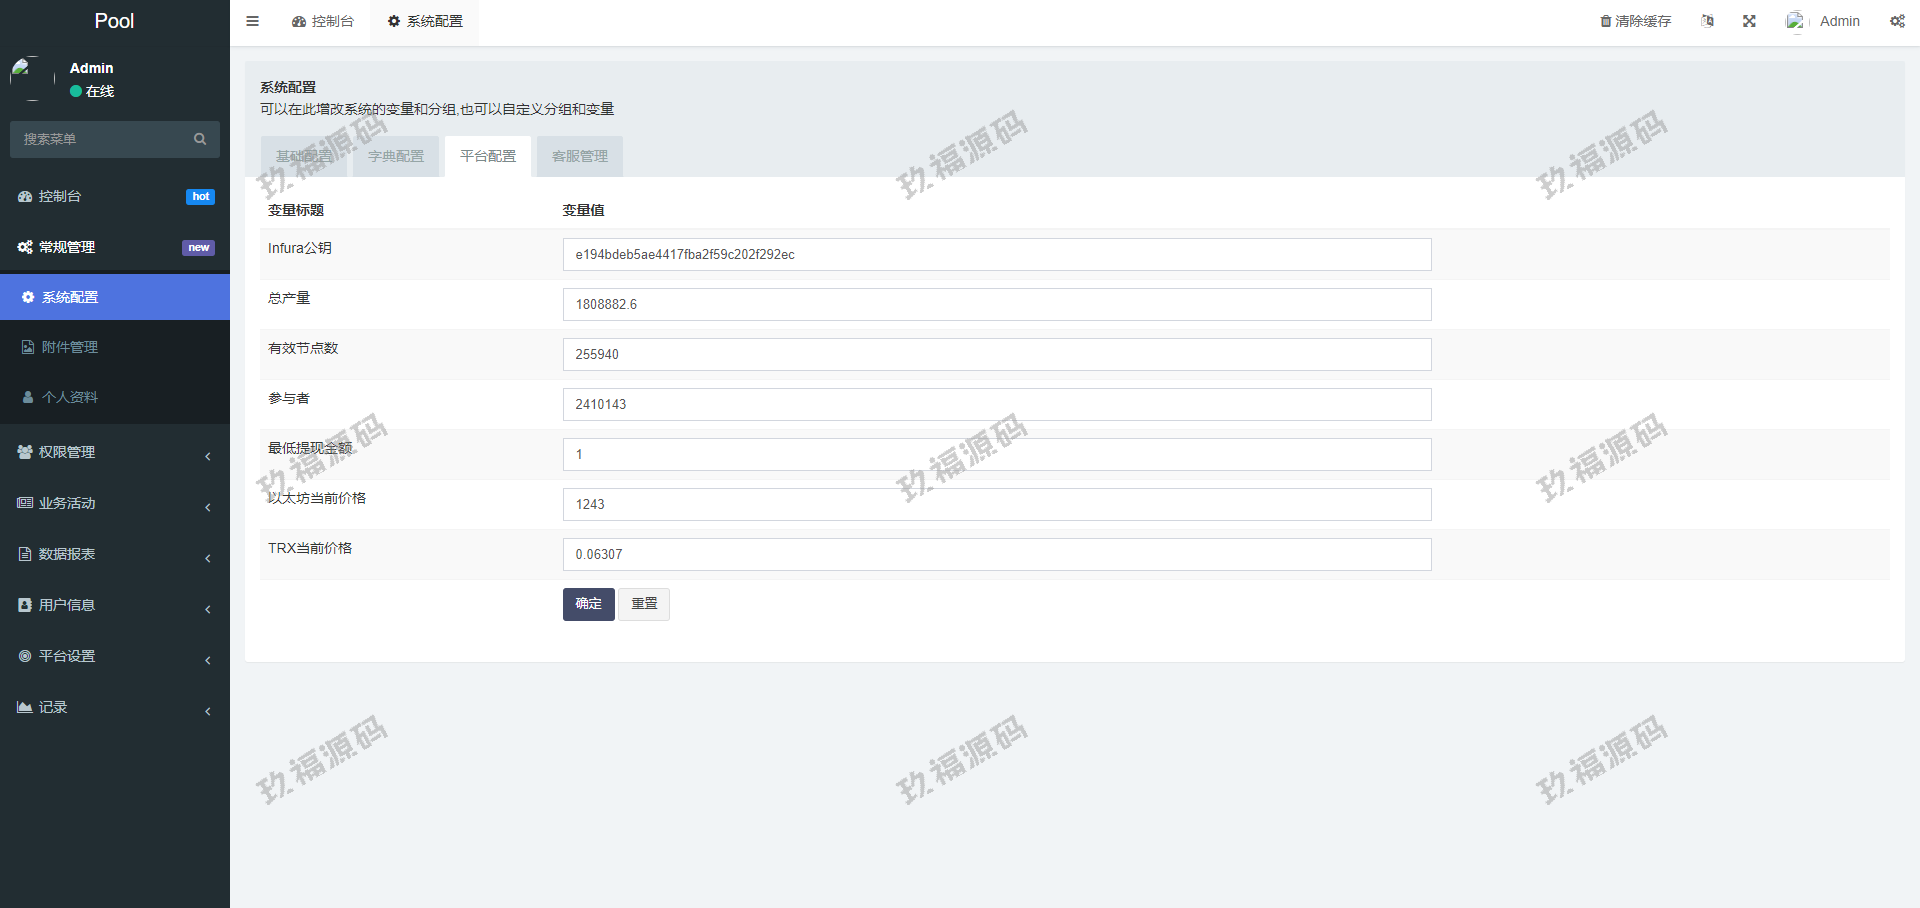1920x908 pixels.
Task: Toggle fullscreen mode icon
Action: point(1749,21)
